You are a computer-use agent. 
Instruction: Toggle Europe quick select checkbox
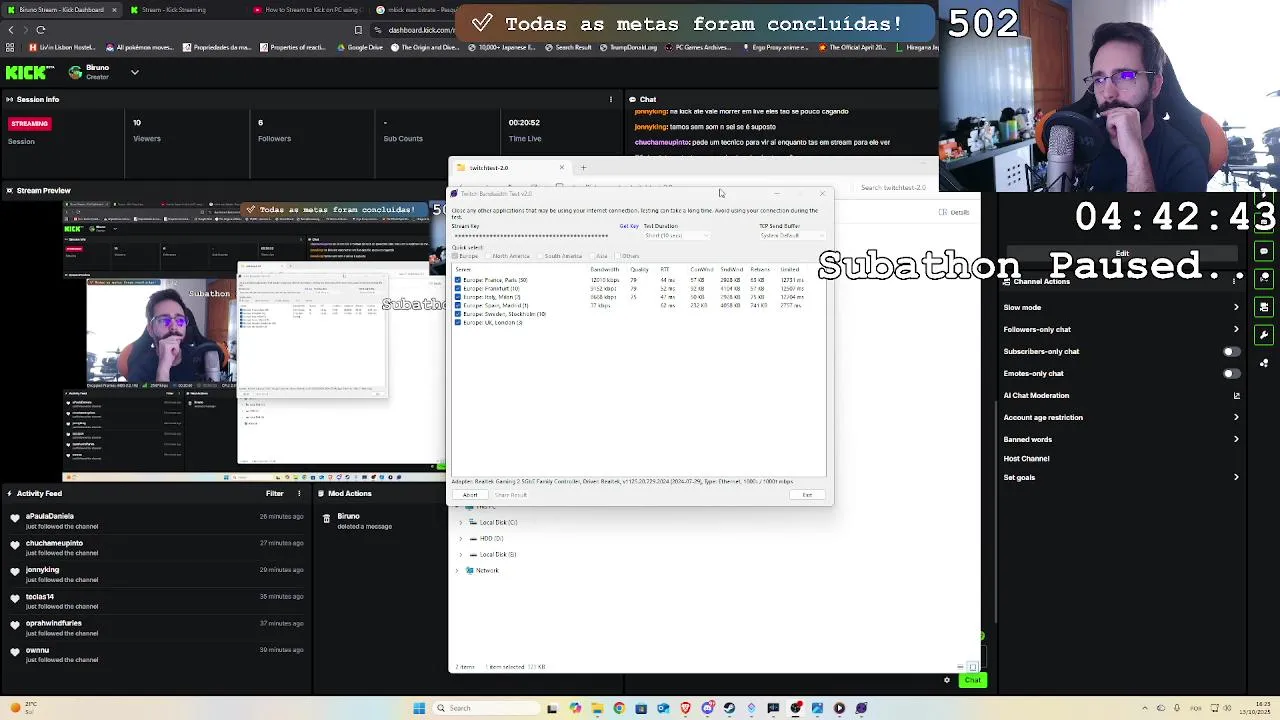pyautogui.click(x=456, y=256)
